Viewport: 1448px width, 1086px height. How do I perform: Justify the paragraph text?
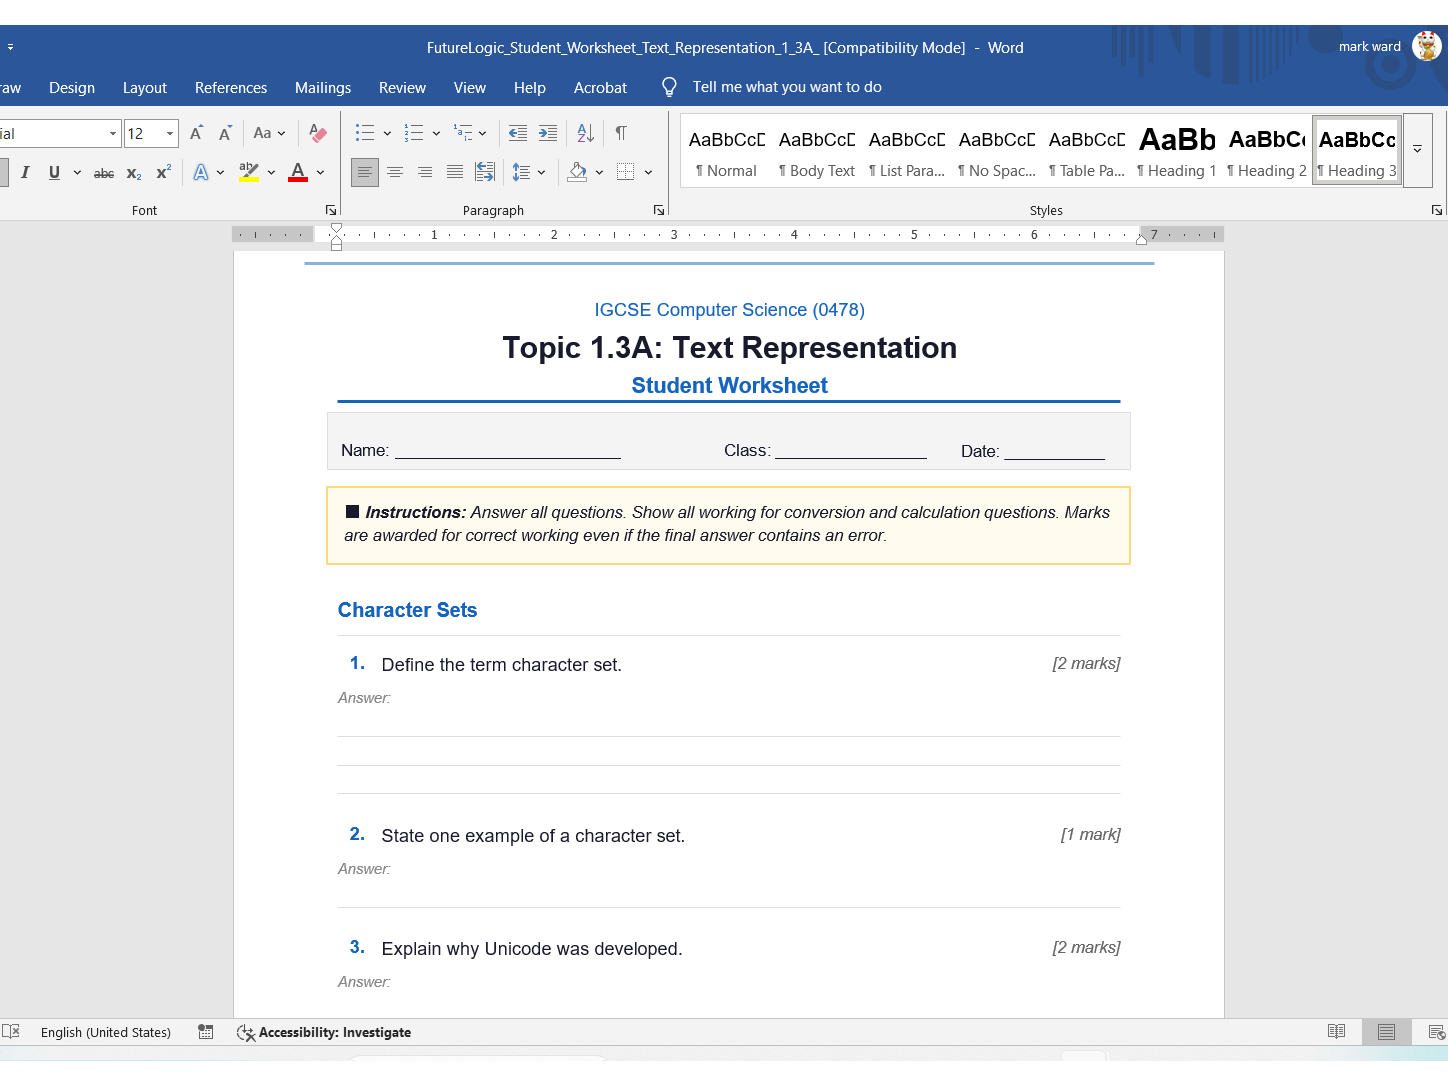(x=455, y=172)
